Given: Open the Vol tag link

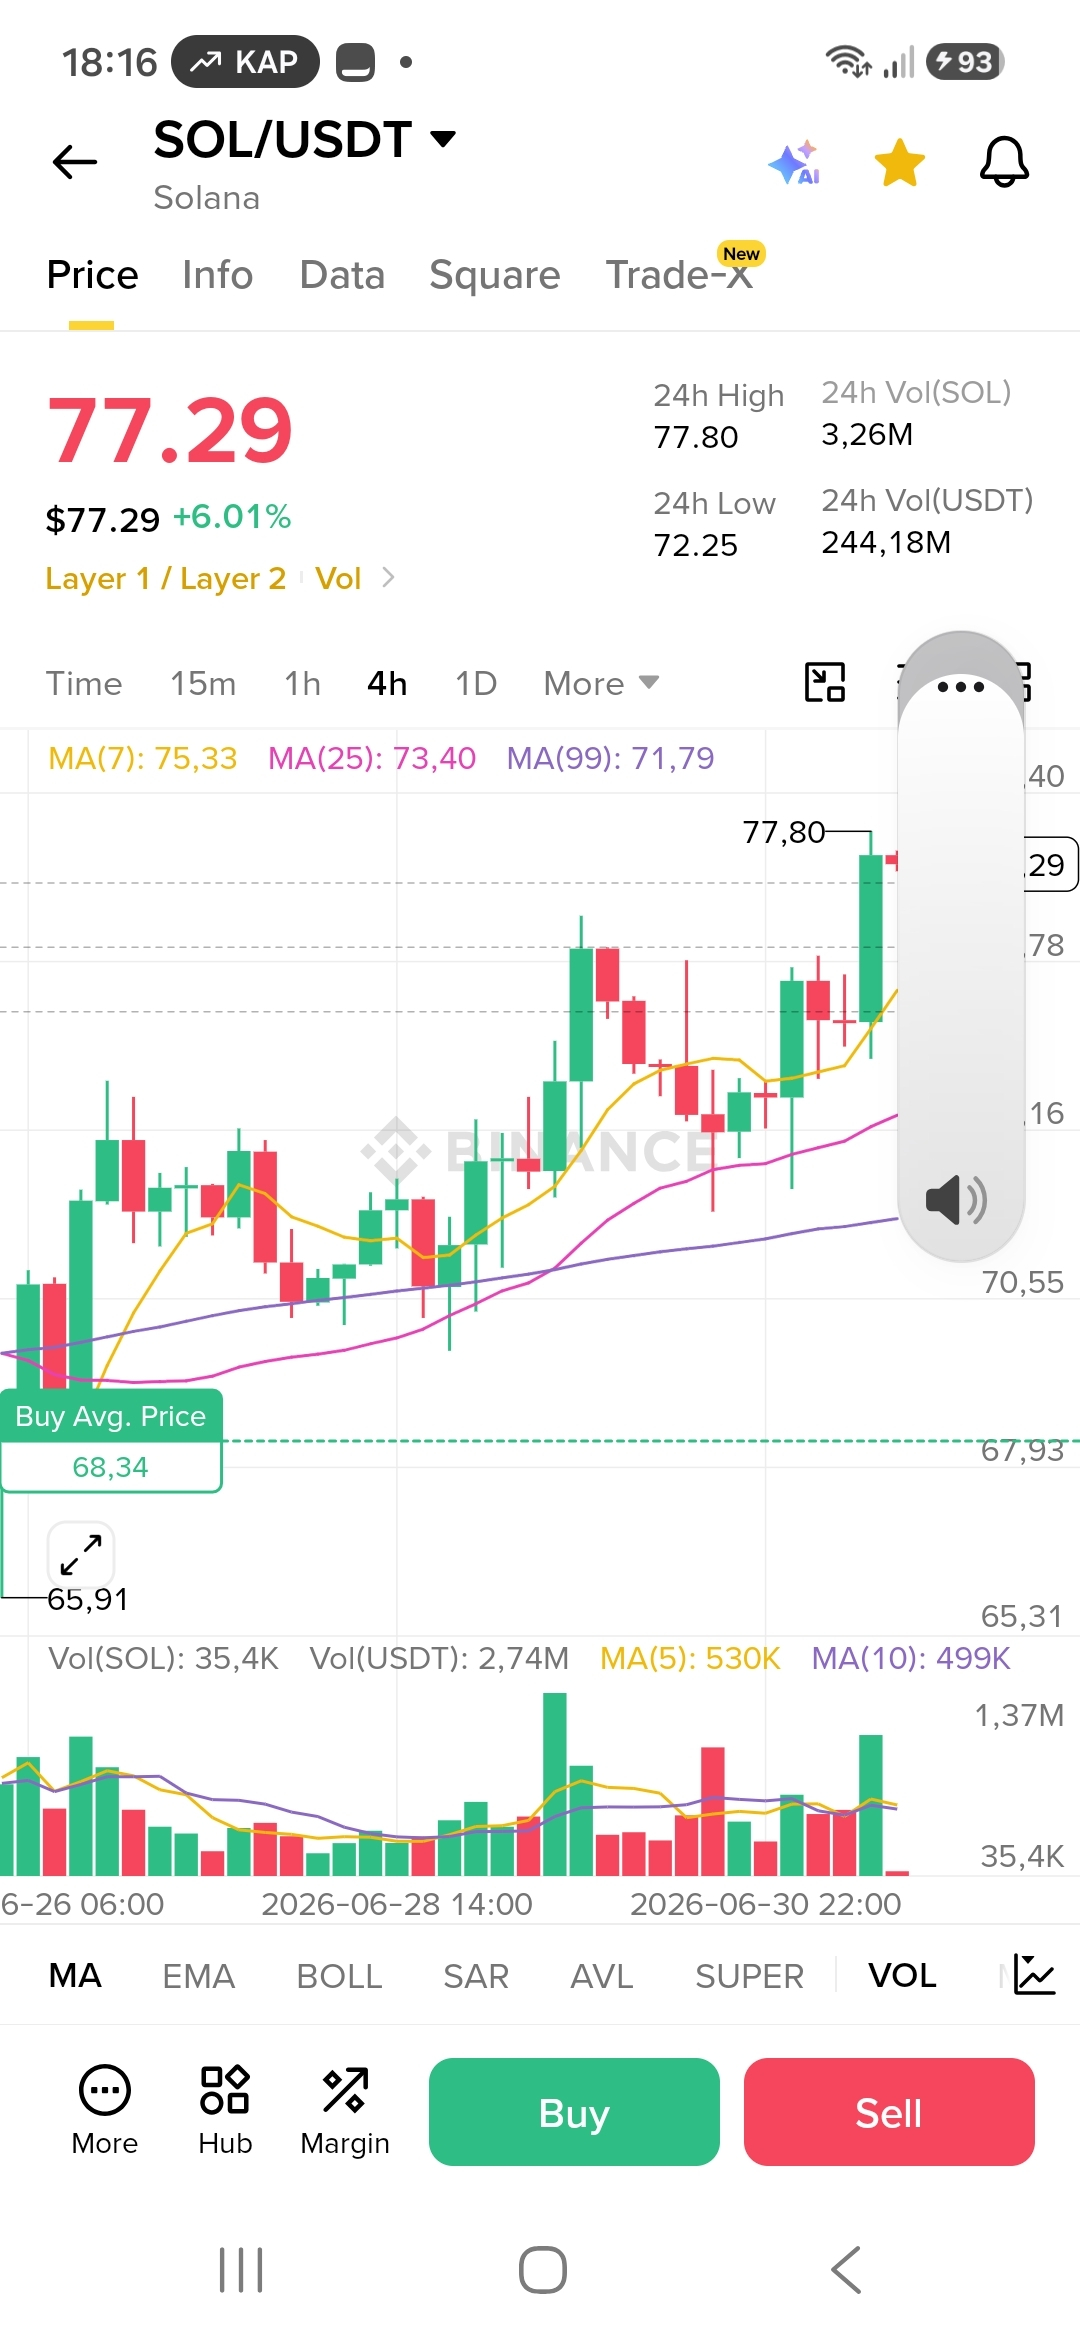Looking at the screenshot, I should pos(338,578).
